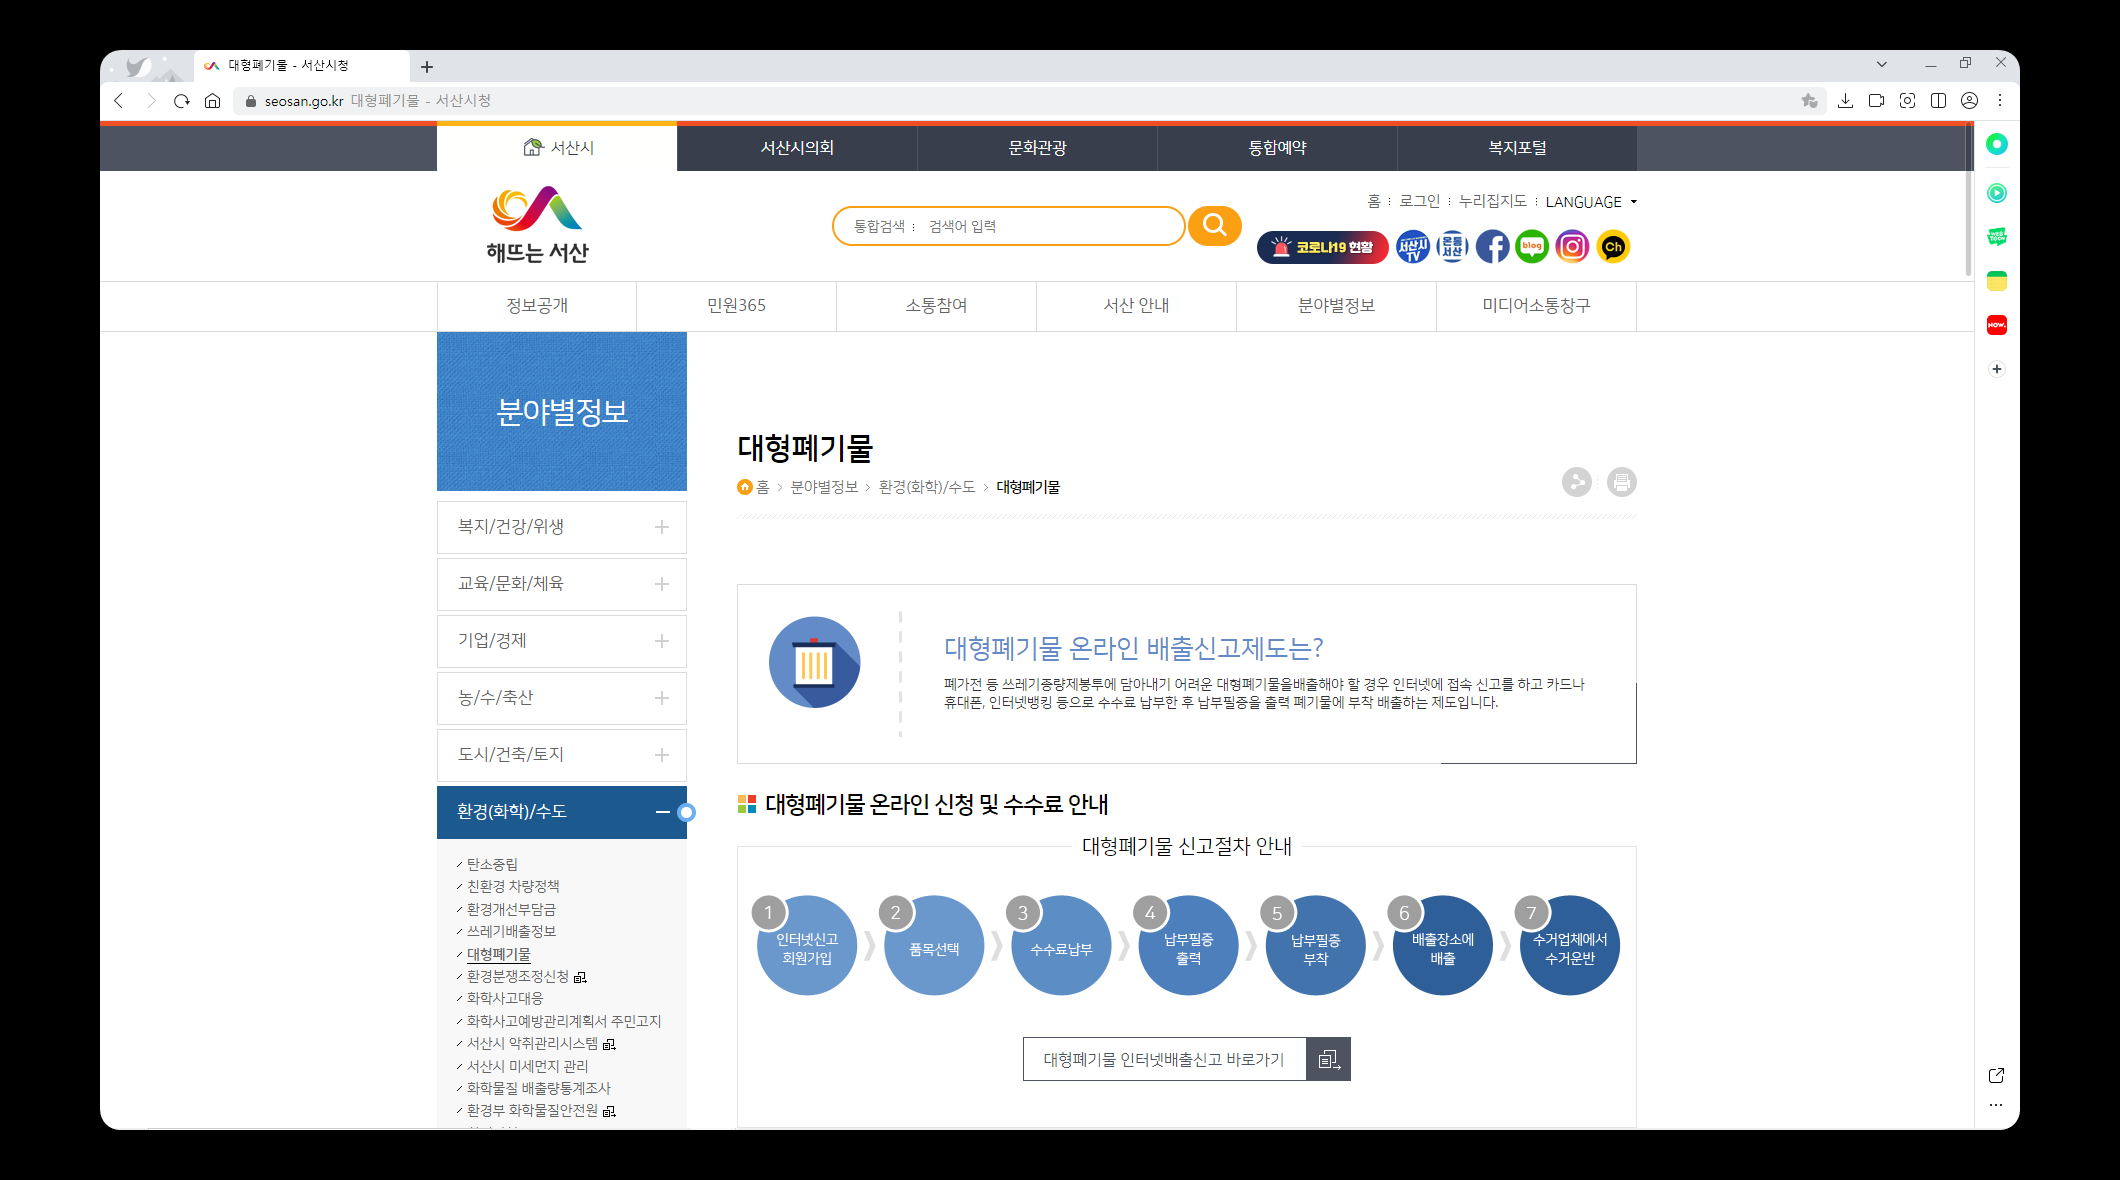
Task: Click the print icon beside the breadcrumb
Action: [x=1621, y=482]
